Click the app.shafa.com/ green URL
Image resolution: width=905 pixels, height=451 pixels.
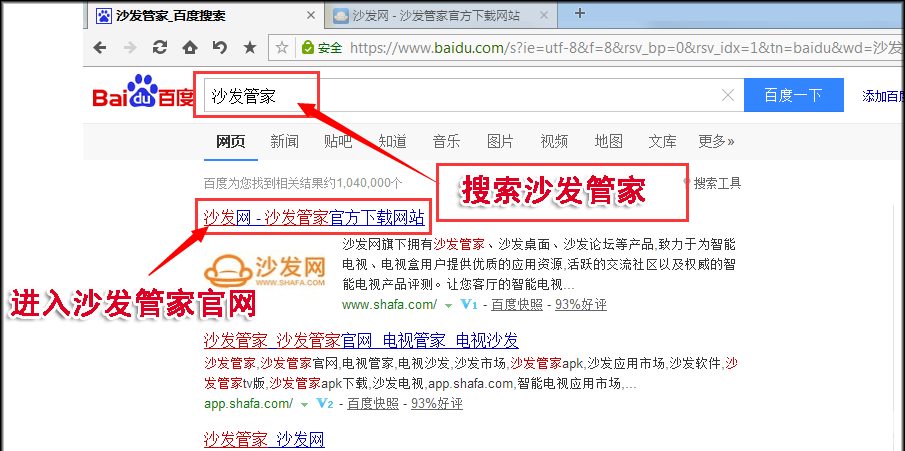click(249, 404)
